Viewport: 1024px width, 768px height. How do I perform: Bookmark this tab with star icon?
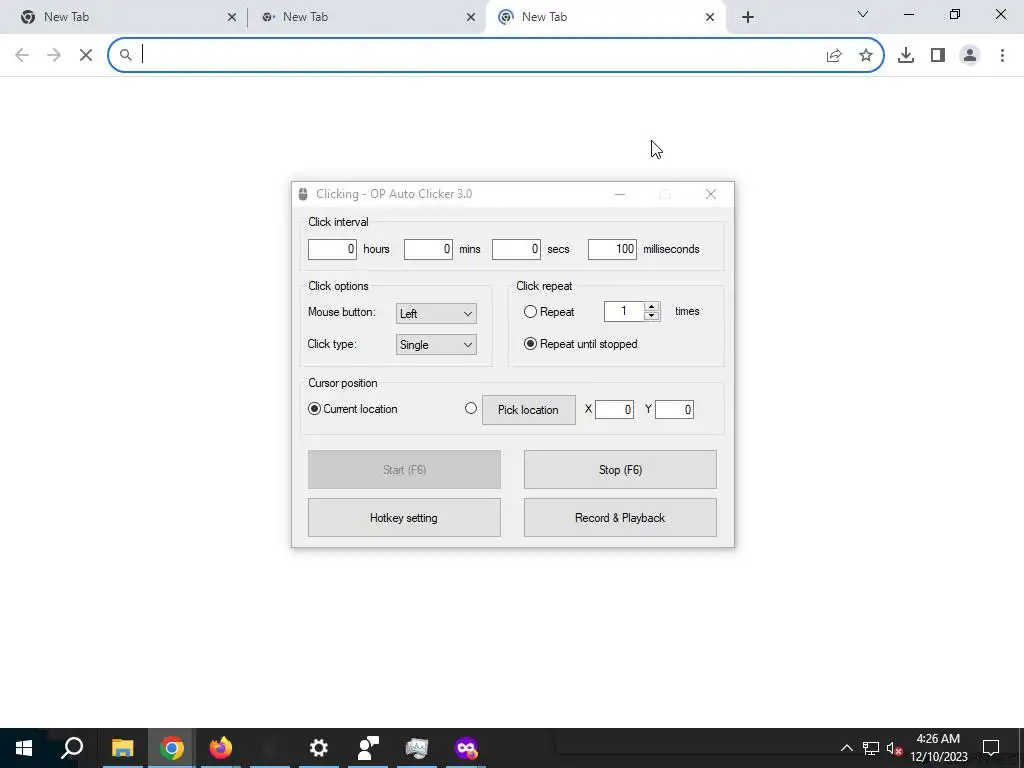click(866, 56)
